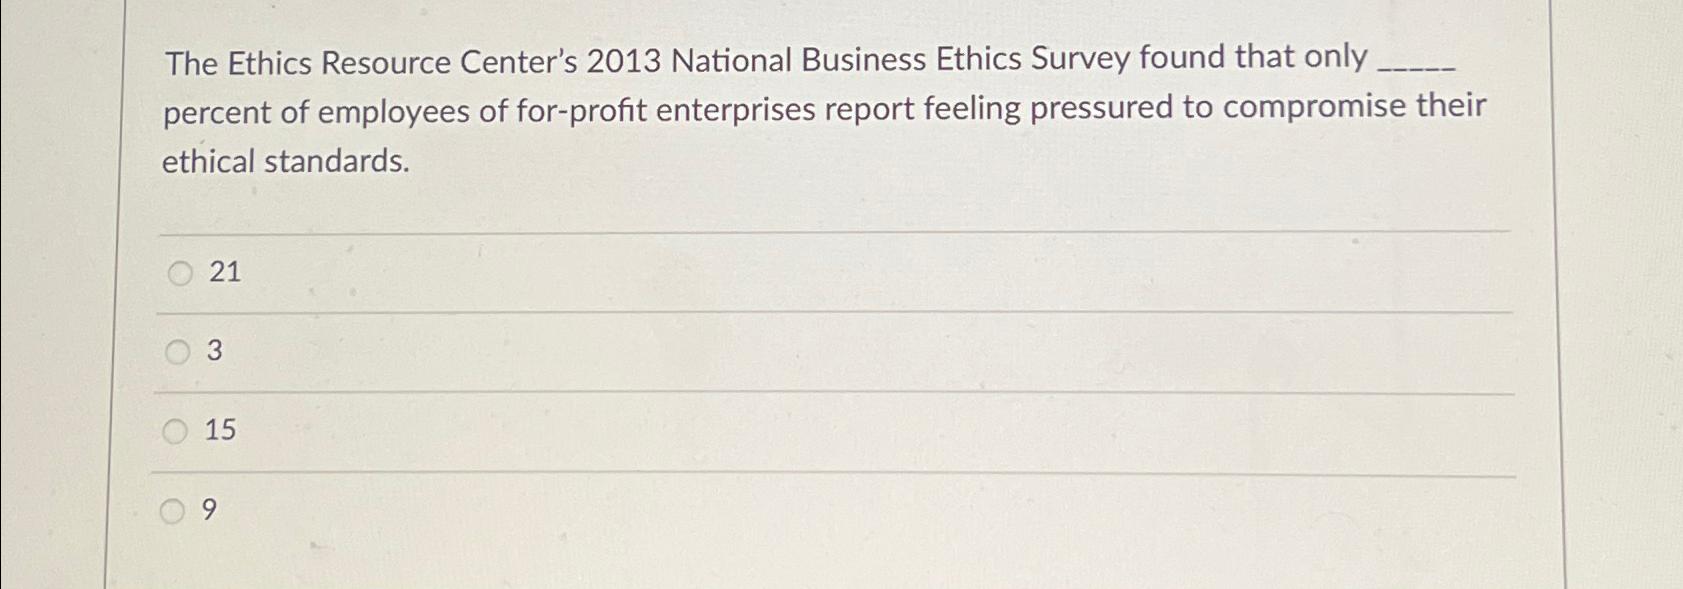Choose the radio button for 15
1683x589 pixels.
[x=176, y=431]
